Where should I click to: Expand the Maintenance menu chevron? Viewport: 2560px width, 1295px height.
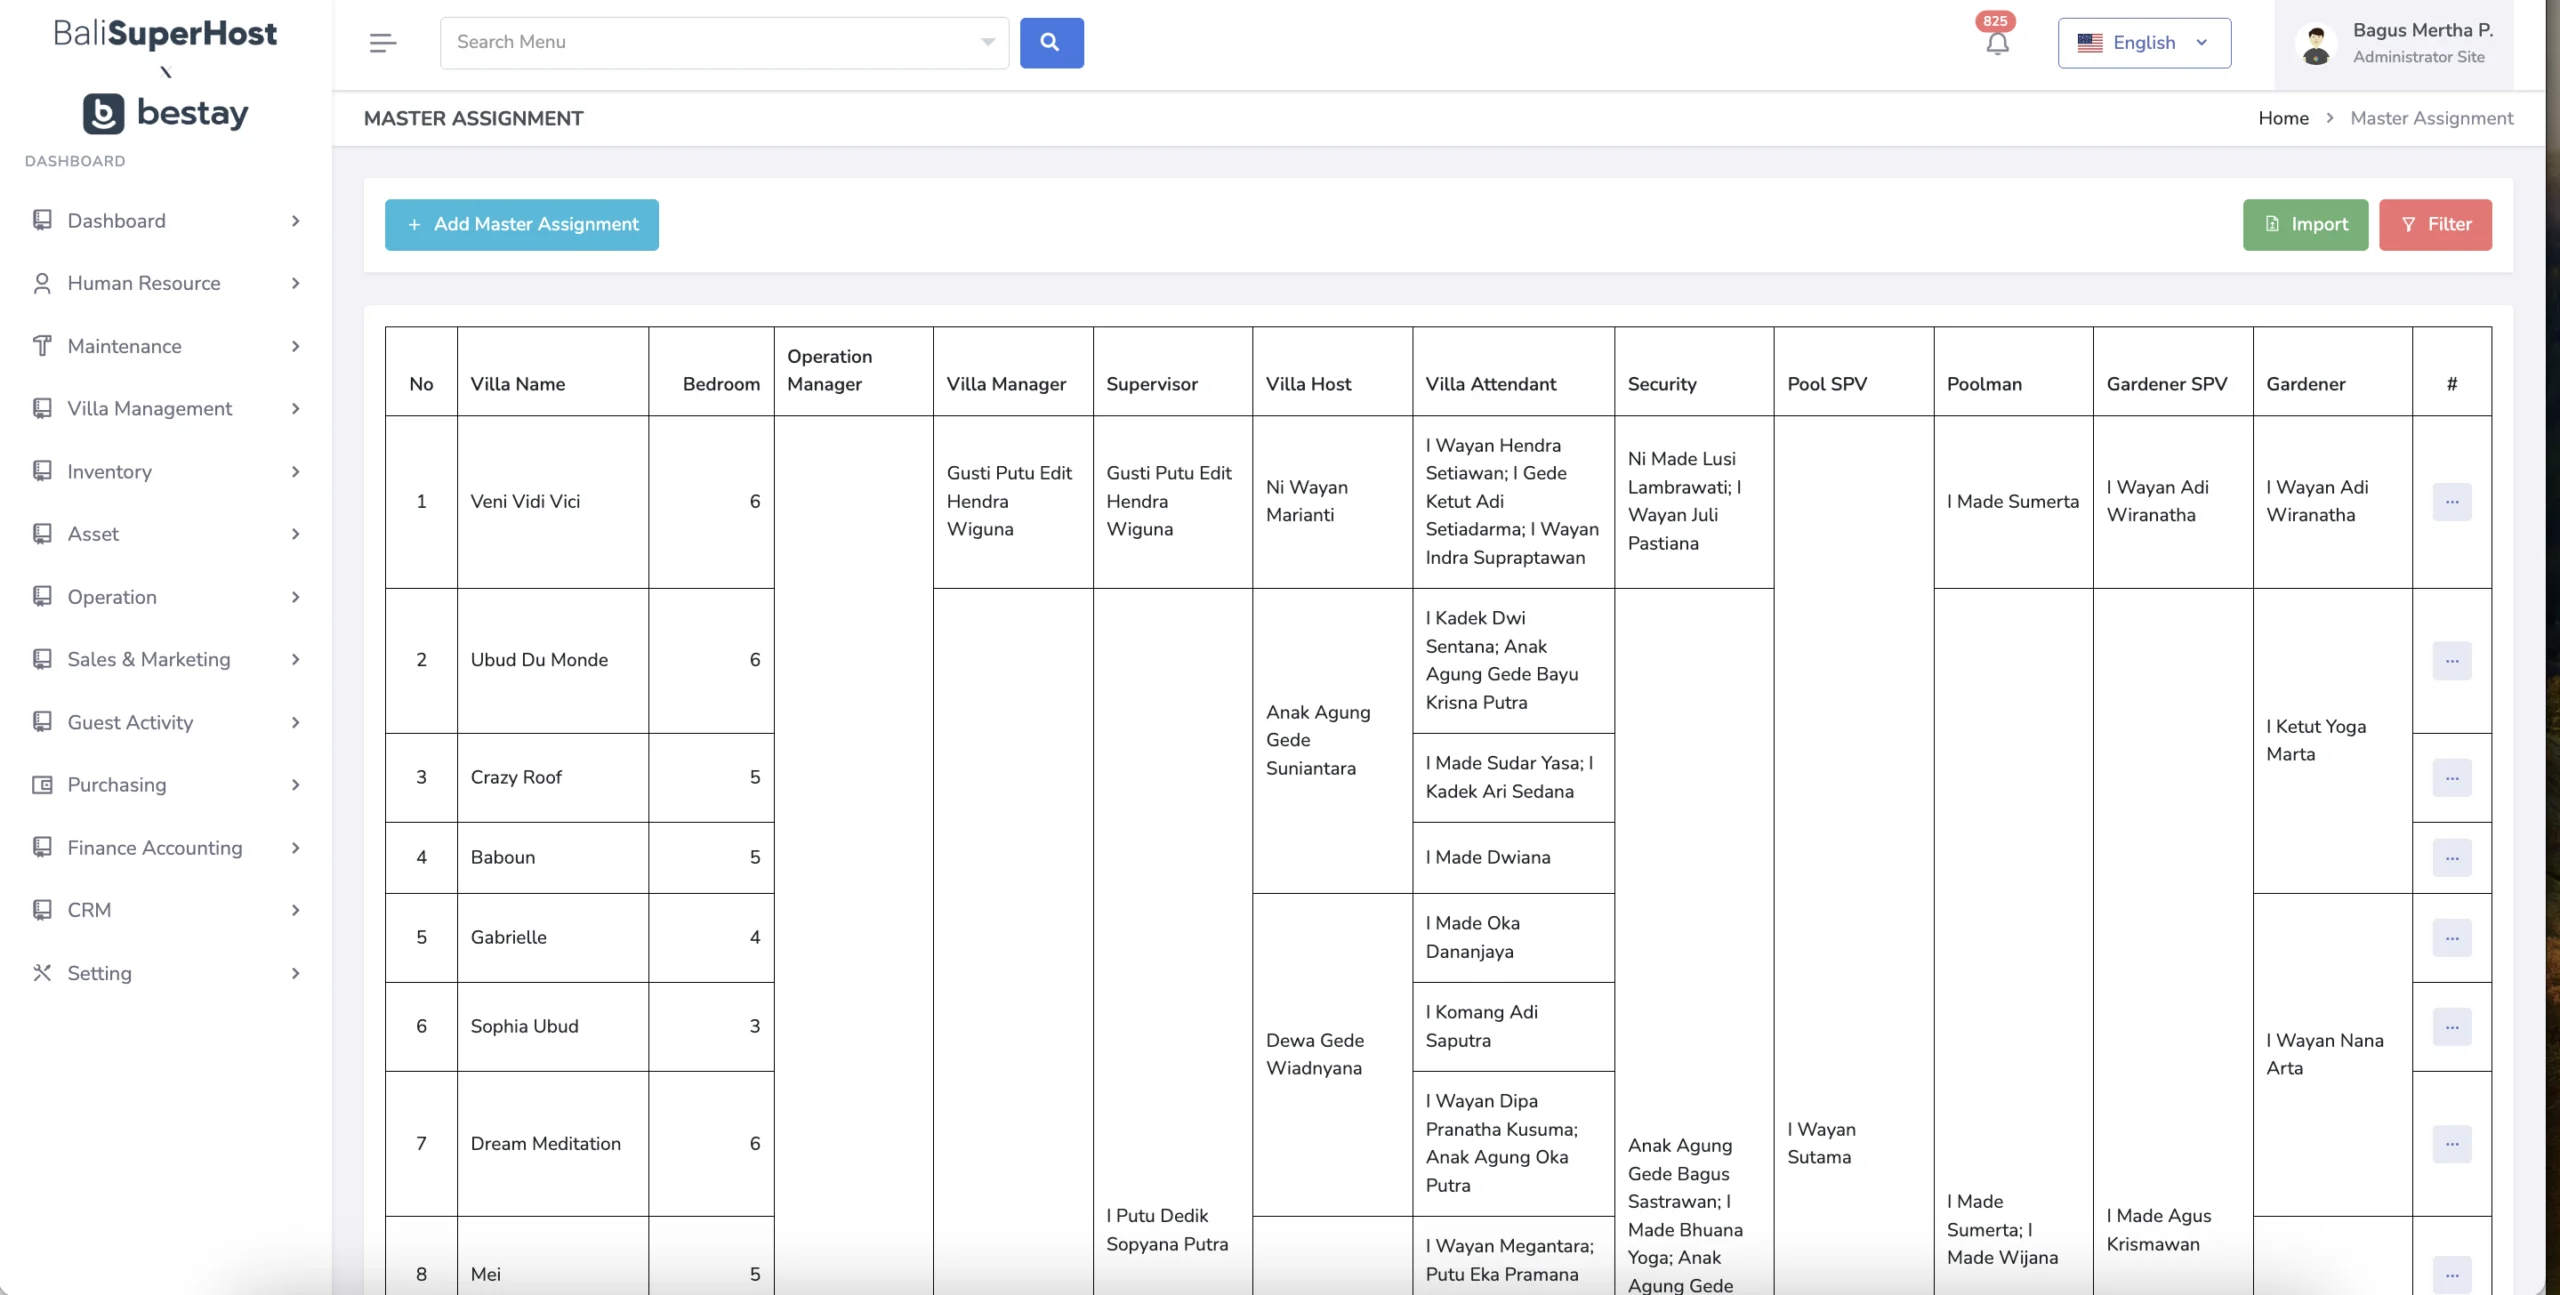pos(295,346)
